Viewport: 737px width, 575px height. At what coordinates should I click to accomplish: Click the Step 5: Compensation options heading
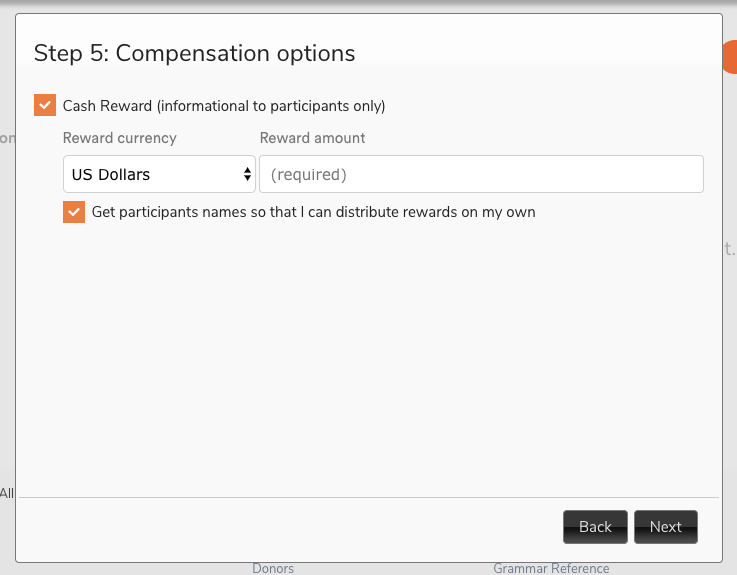[194, 53]
